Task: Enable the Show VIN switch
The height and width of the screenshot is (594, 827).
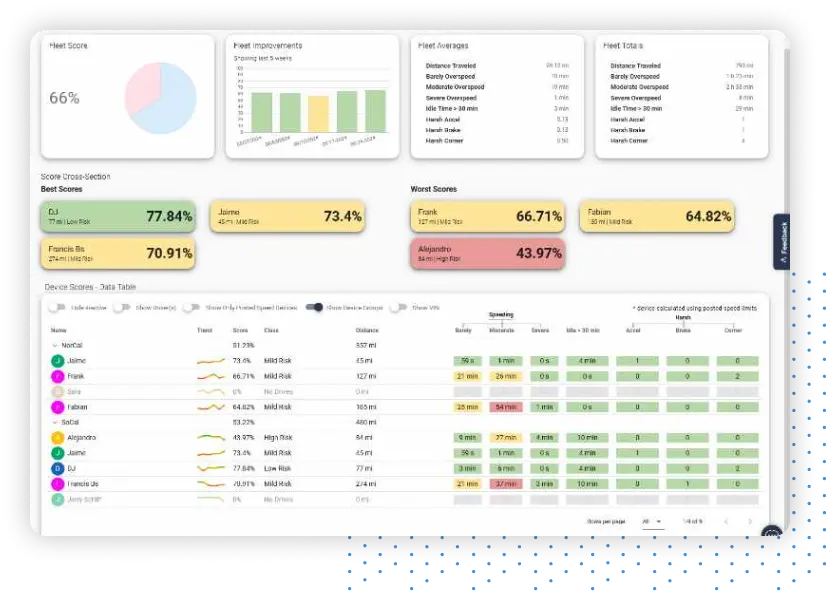Action: pos(398,308)
